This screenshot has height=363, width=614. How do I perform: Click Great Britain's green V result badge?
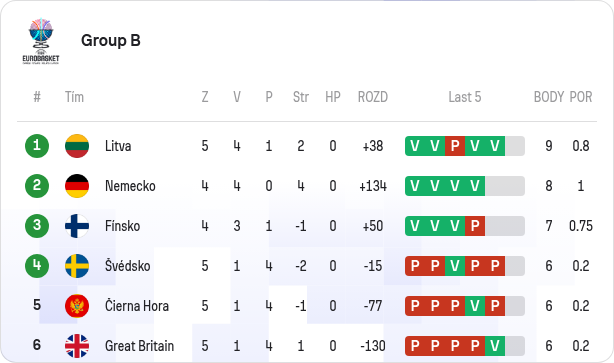pos(495,346)
